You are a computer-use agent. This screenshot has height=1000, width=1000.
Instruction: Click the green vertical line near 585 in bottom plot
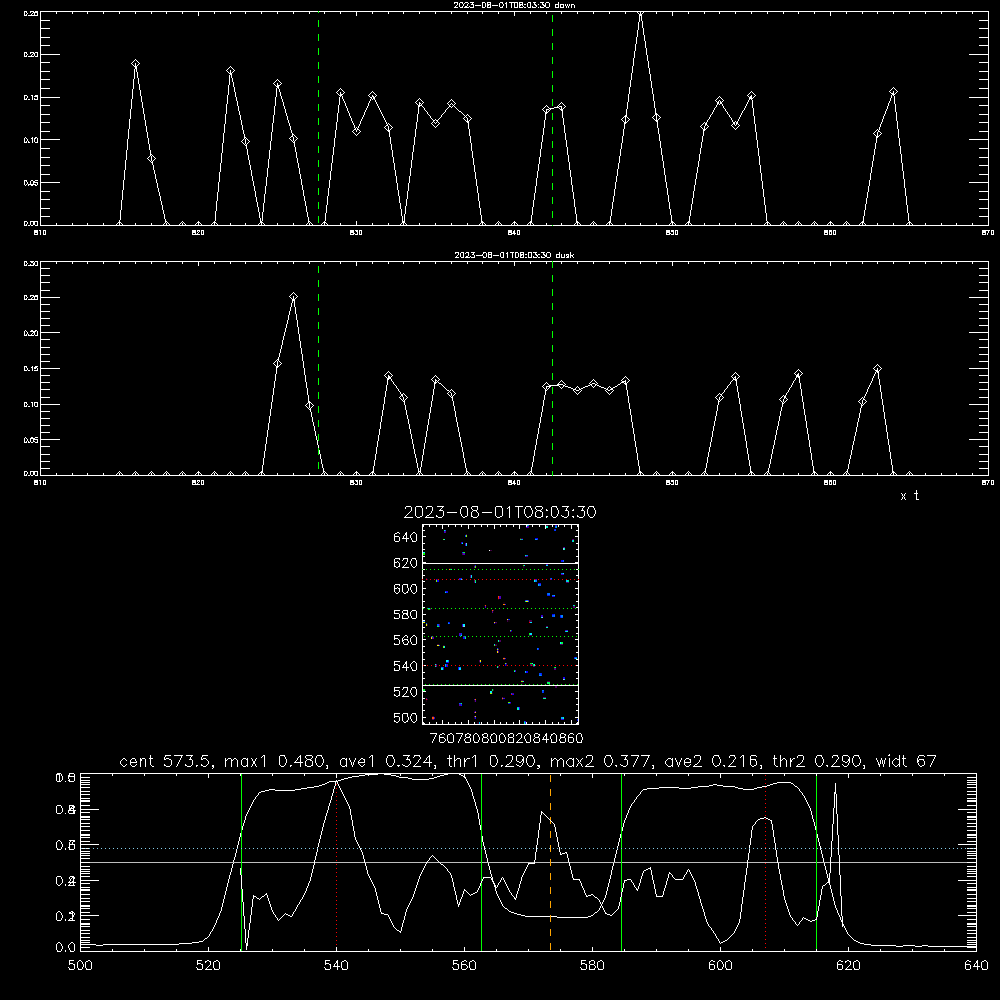coord(621,862)
